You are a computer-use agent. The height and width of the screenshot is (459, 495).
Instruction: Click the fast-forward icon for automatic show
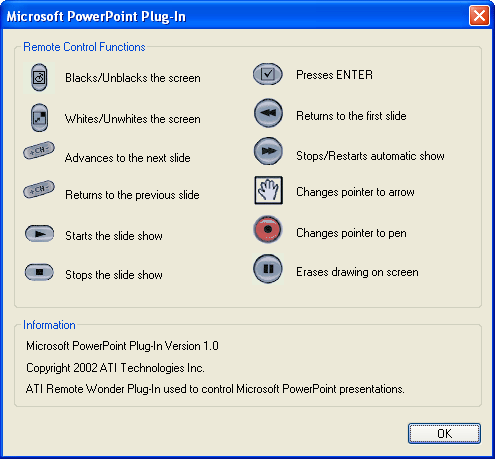[x=268, y=151]
